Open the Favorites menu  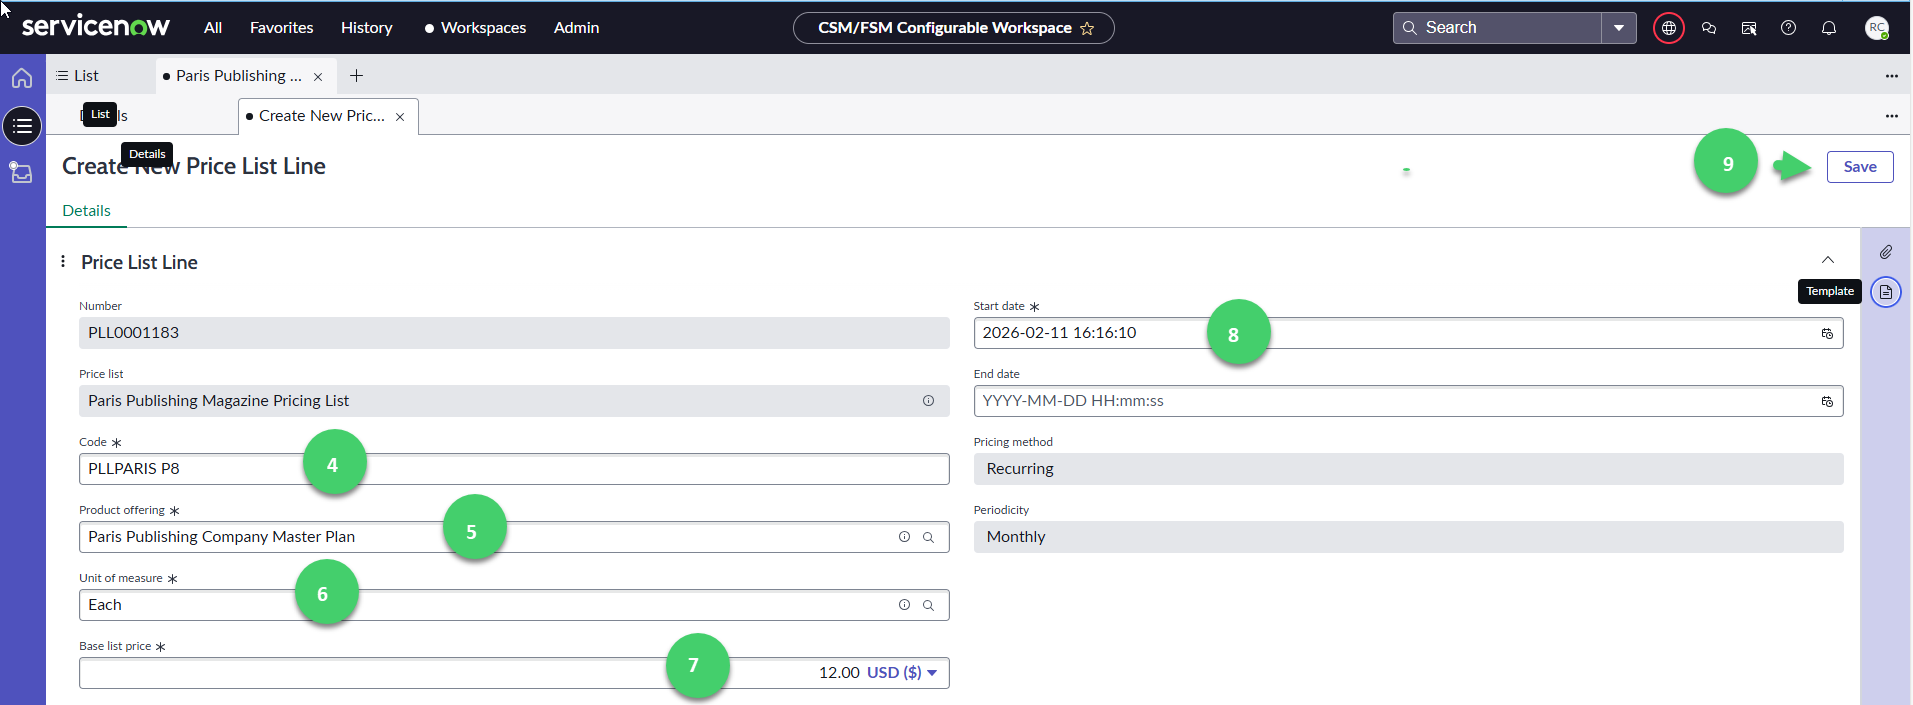pyautogui.click(x=281, y=28)
